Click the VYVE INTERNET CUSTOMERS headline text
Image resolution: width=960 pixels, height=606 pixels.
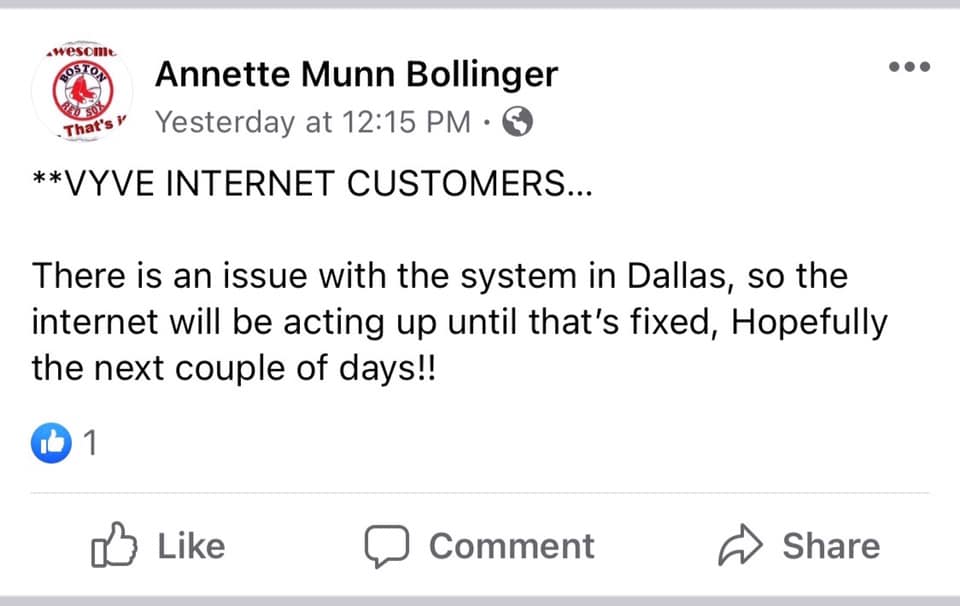312,186
